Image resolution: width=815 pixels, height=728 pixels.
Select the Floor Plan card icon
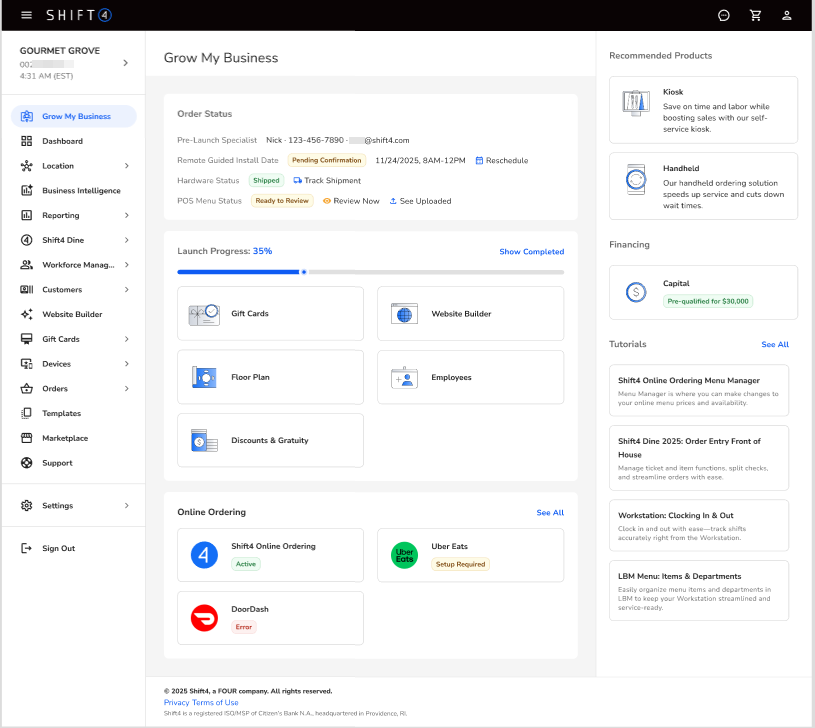point(204,377)
